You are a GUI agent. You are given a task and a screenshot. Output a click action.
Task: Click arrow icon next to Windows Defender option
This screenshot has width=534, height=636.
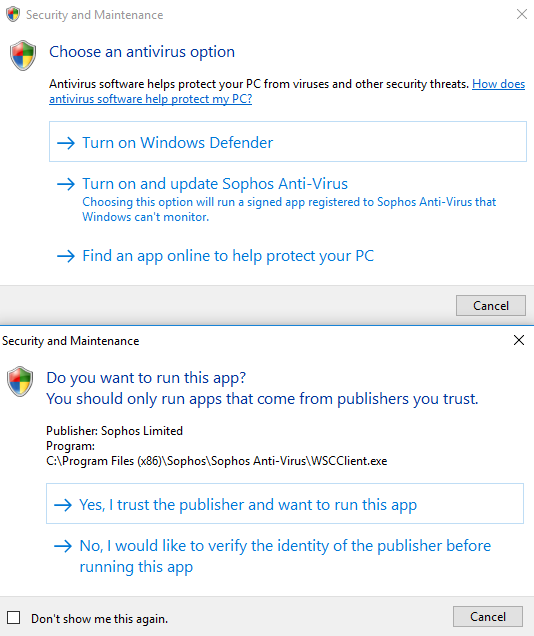click(66, 143)
